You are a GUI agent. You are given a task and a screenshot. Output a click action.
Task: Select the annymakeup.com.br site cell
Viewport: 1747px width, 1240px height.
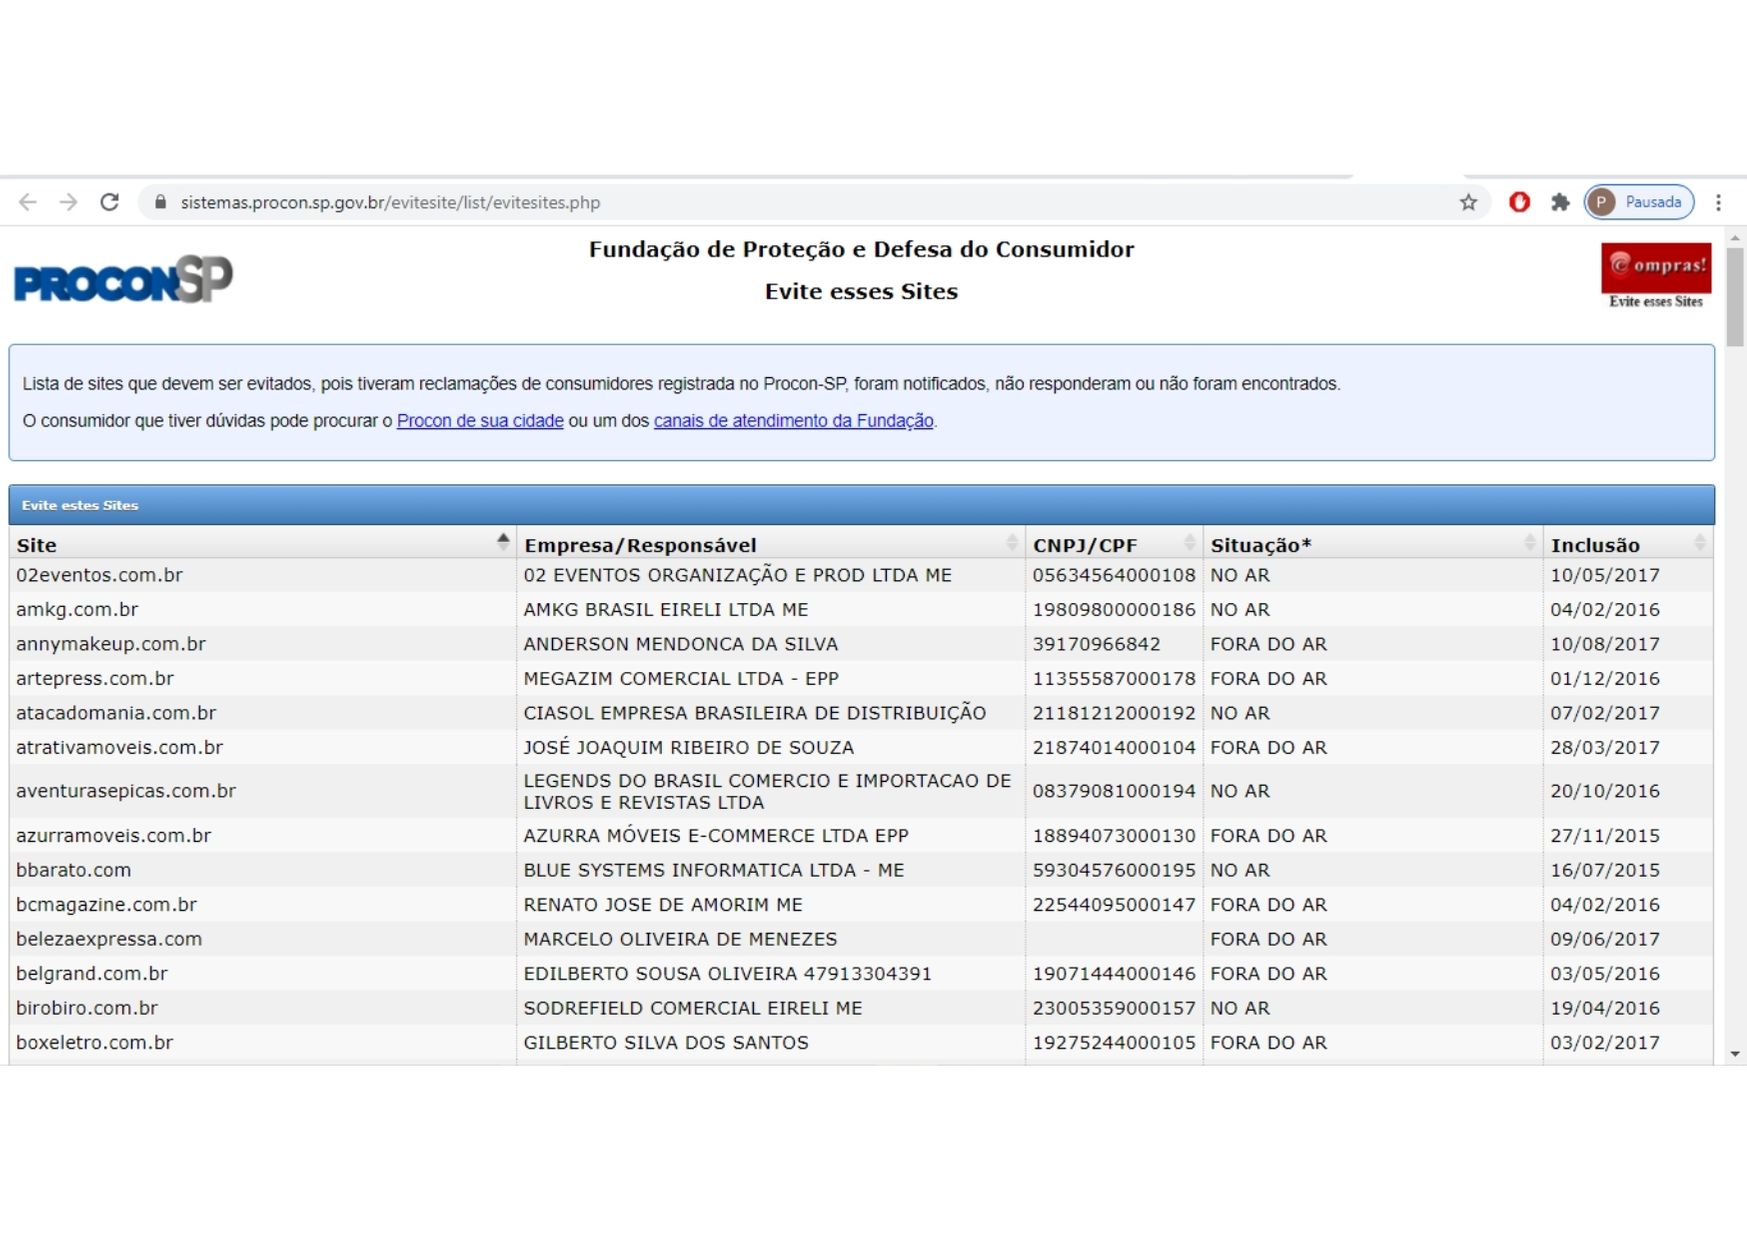262,644
